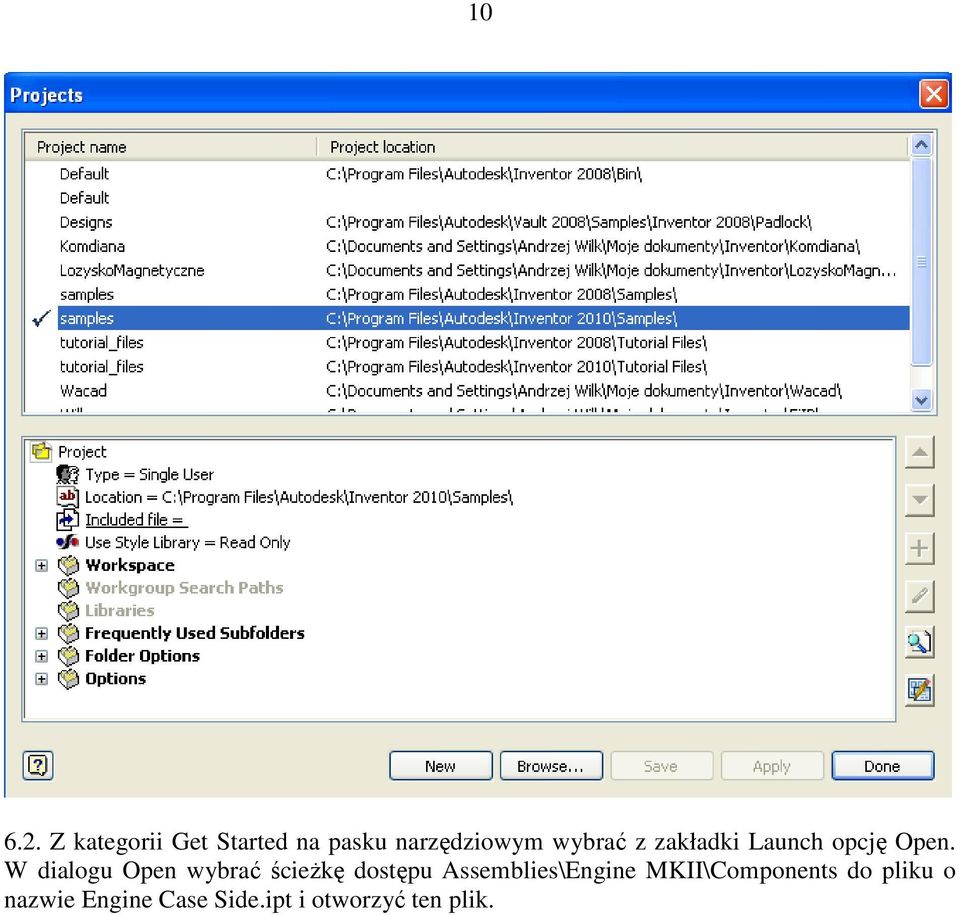The image size is (960, 915).
Task: Click the Project name column header
Action: [171, 147]
